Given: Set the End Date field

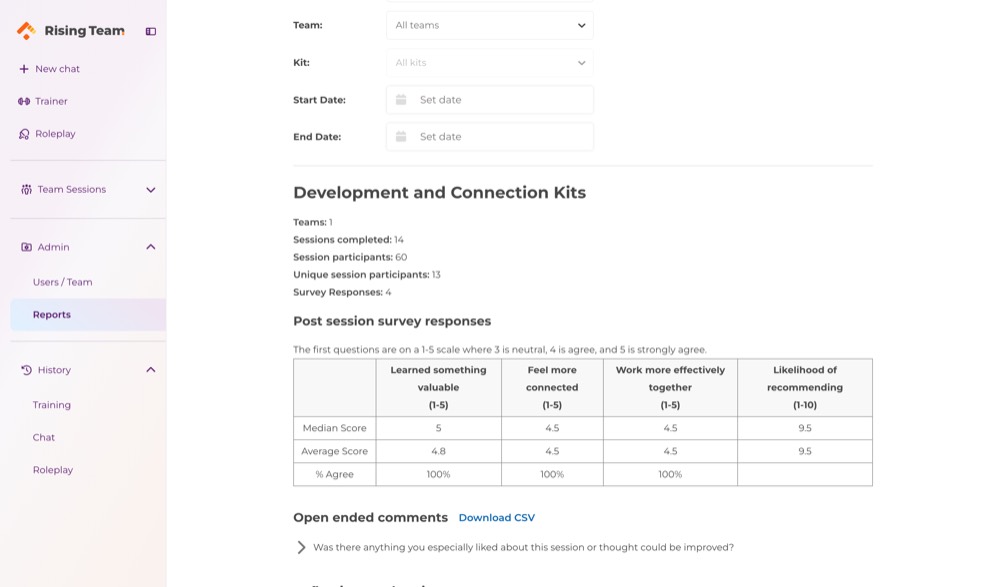Looking at the screenshot, I should [x=490, y=137].
